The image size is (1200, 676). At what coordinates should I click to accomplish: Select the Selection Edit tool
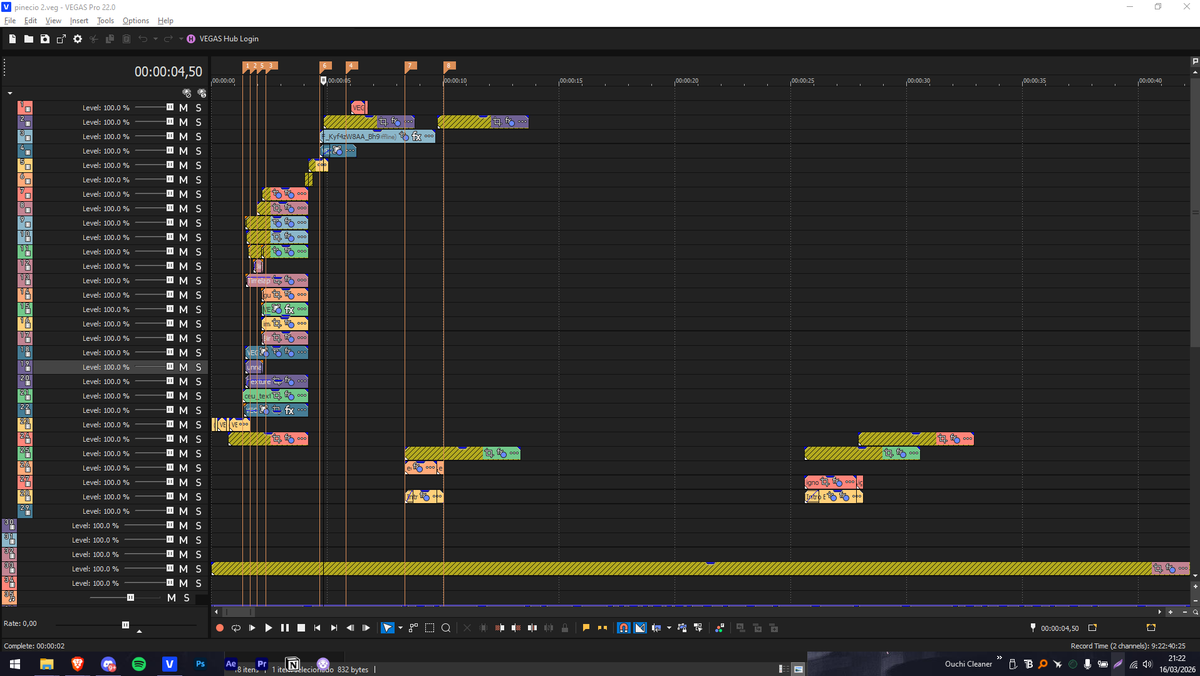(429, 628)
